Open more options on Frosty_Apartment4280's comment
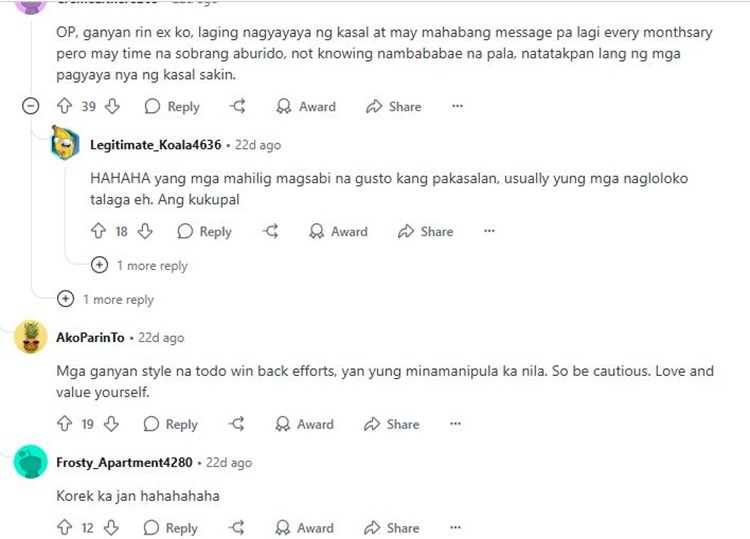750x539 pixels. (x=455, y=528)
